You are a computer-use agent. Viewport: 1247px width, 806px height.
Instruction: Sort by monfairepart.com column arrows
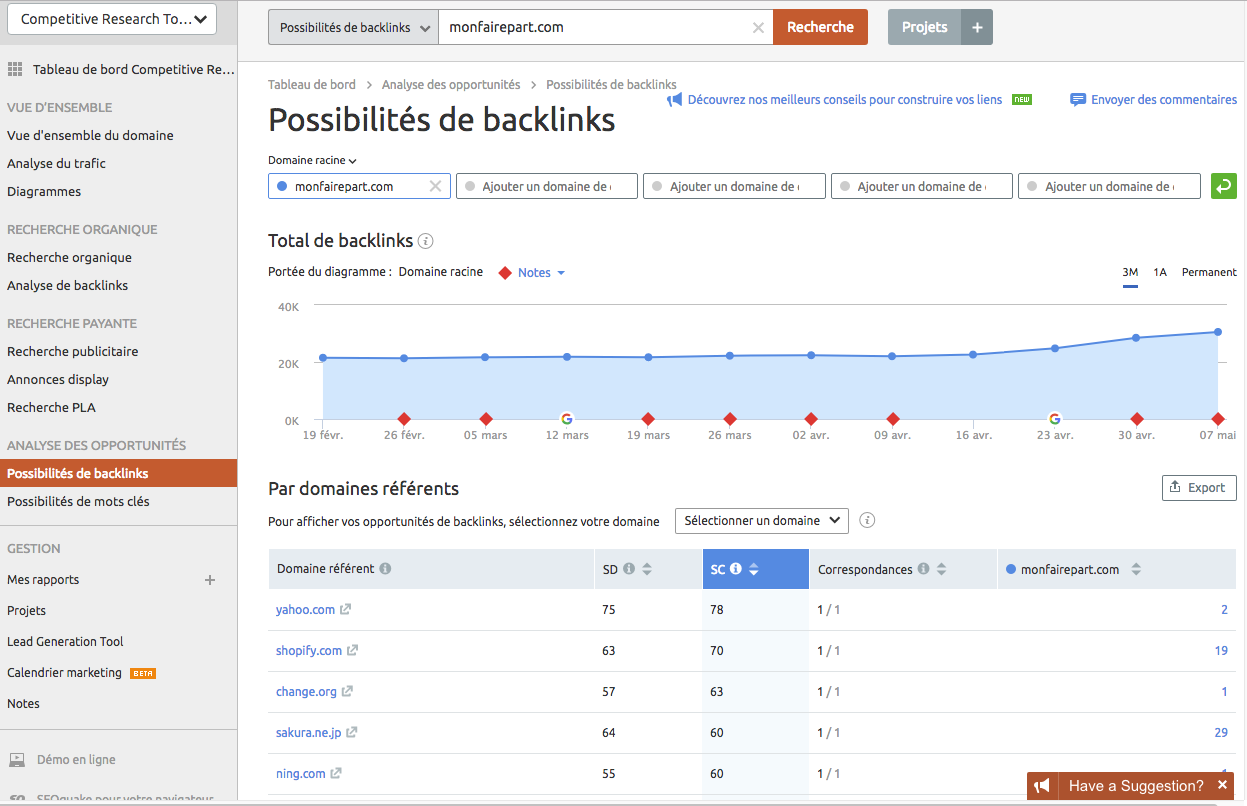pyautogui.click(x=1136, y=569)
